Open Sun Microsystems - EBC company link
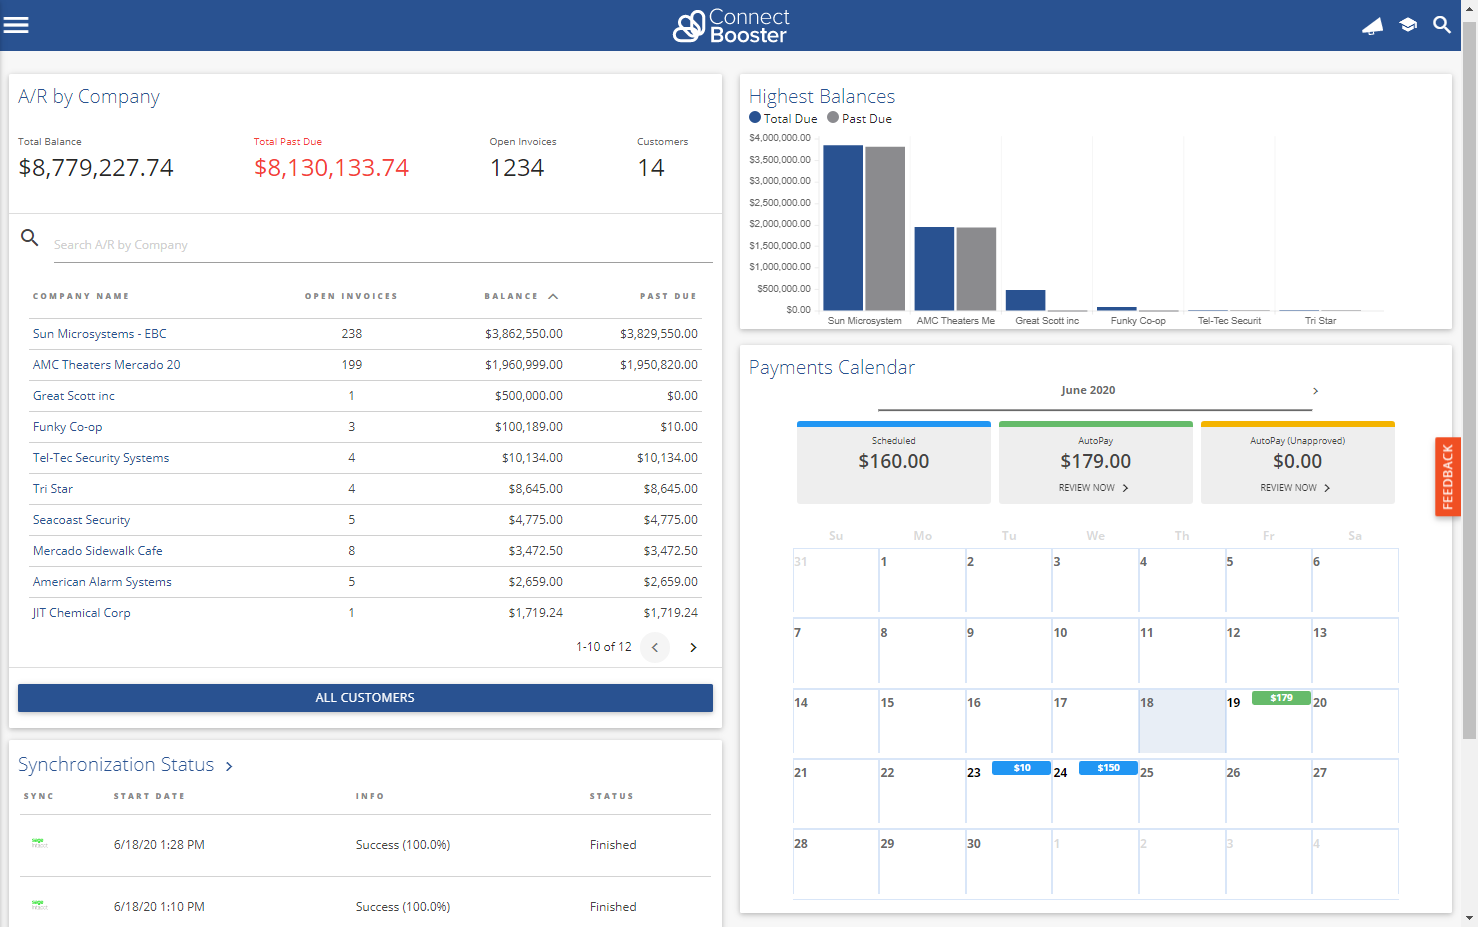Image resolution: width=1478 pixels, height=927 pixels. [x=99, y=334]
